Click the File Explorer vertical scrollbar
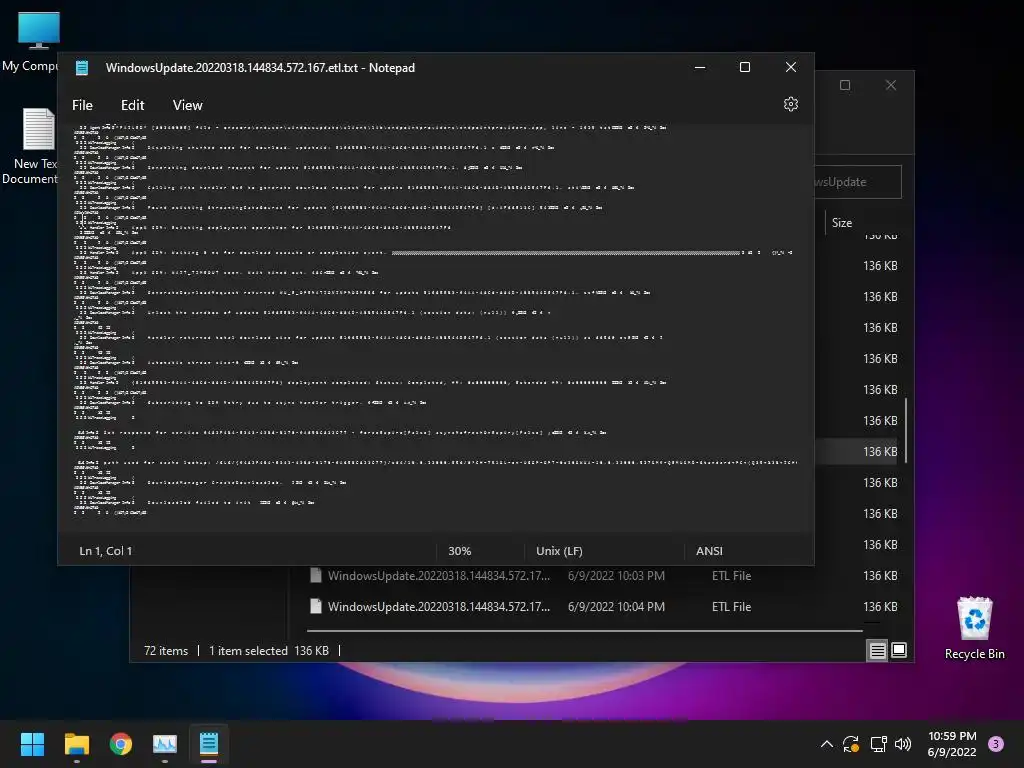1024x768 pixels. pos(906,430)
